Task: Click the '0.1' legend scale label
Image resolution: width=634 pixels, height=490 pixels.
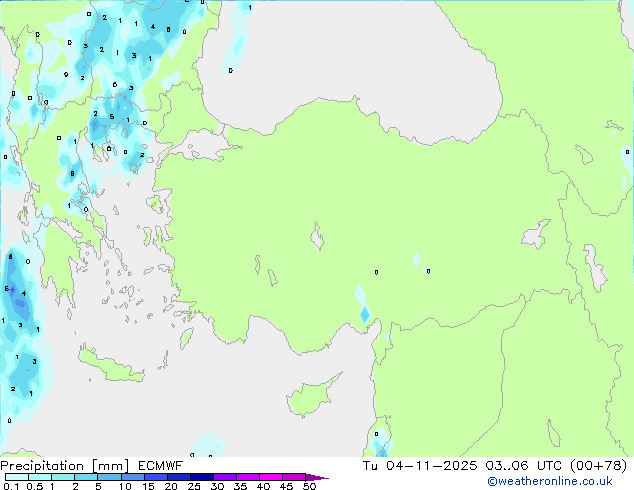Action: click(x=11, y=486)
